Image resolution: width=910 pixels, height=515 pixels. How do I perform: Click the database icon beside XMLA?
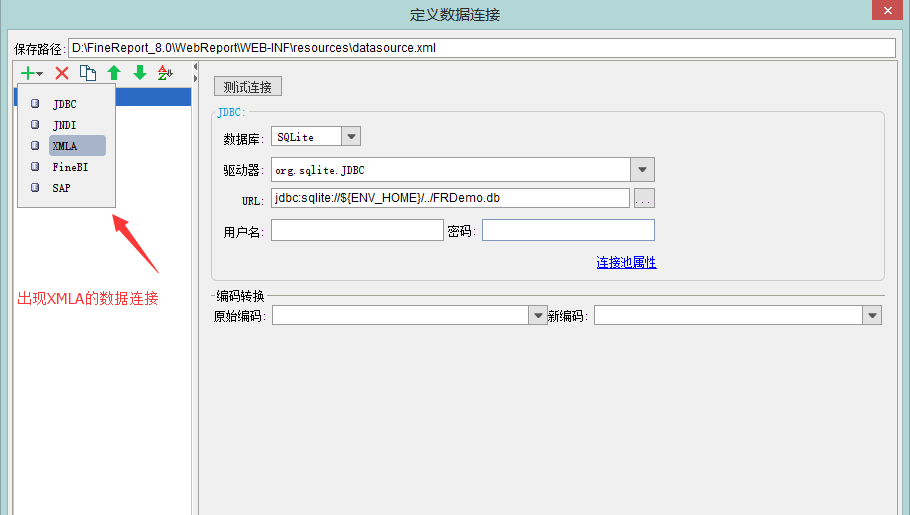[35, 146]
